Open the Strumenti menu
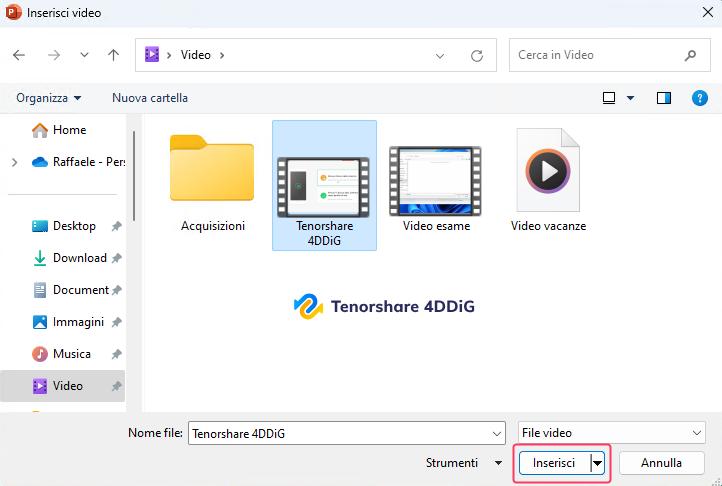The image size is (722, 486). click(464, 463)
